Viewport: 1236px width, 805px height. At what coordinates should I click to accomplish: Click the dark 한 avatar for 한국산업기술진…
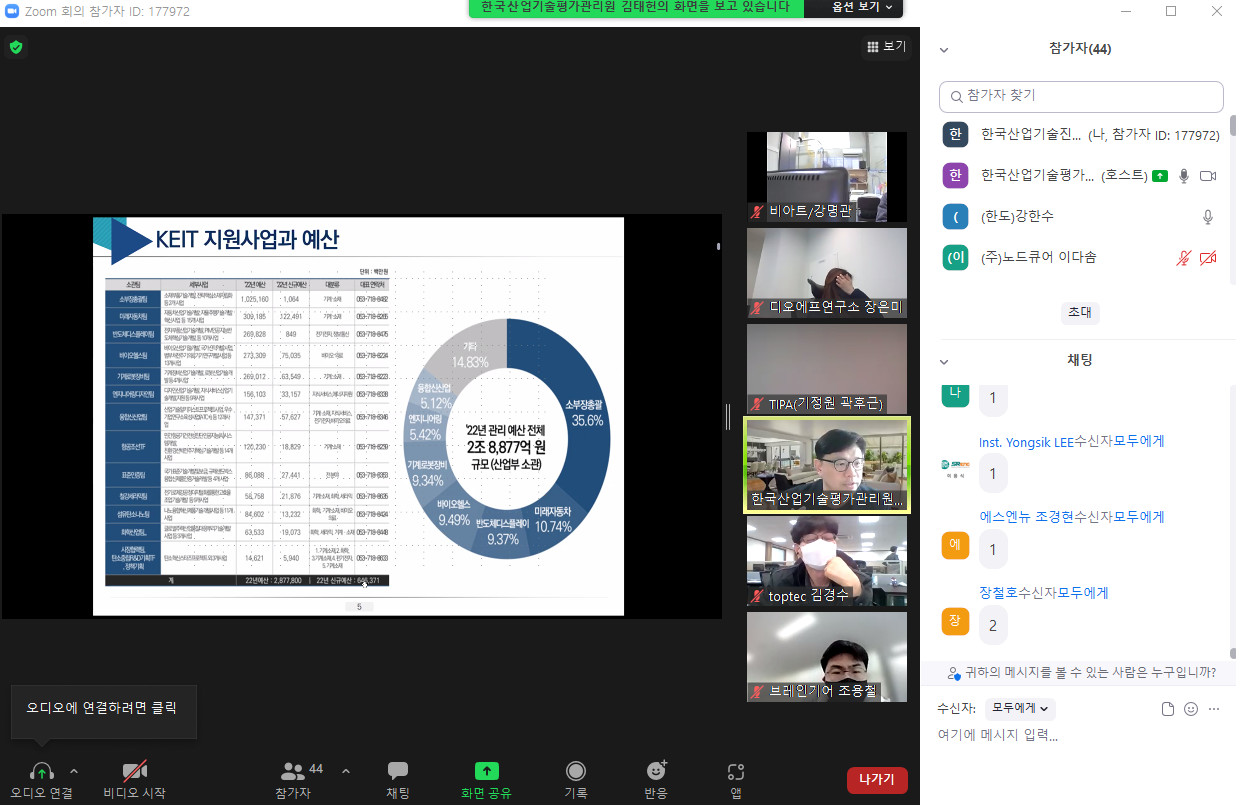coord(956,134)
